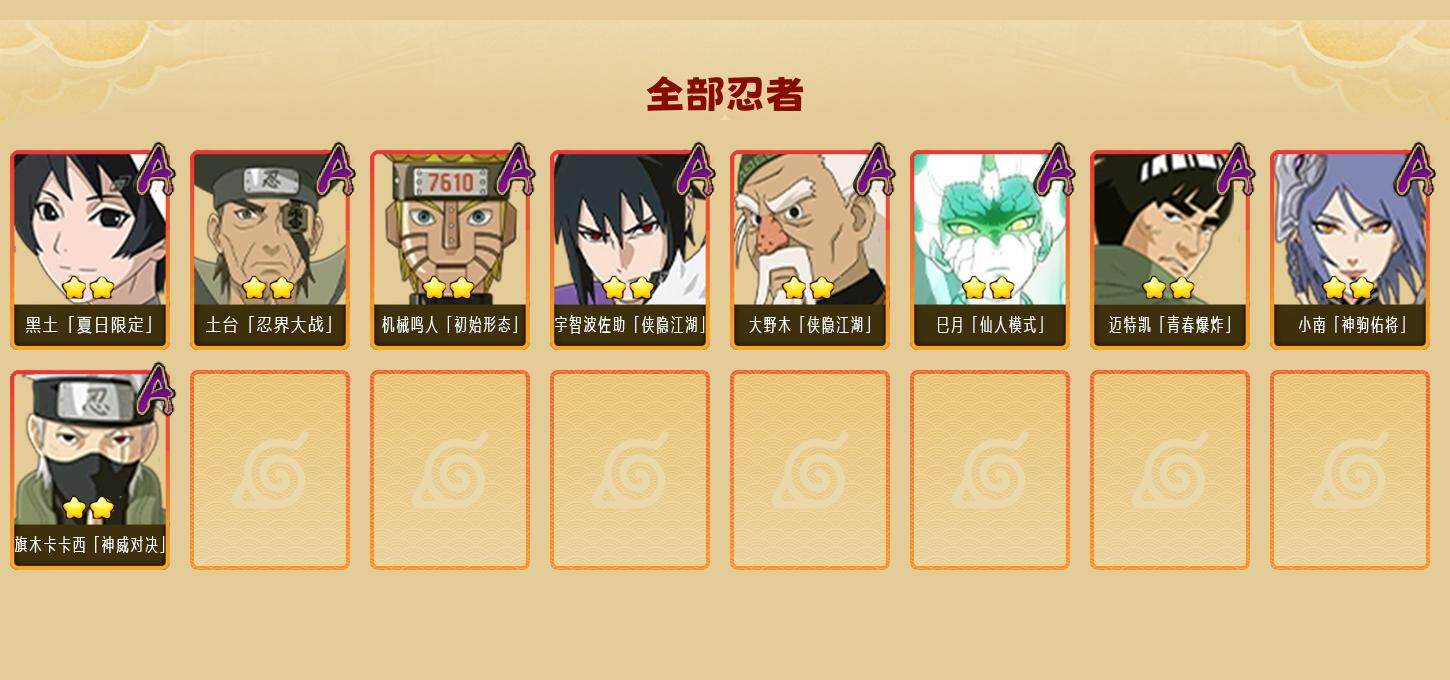Click the empty slot below 小南 card

pyautogui.click(x=1350, y=470)
